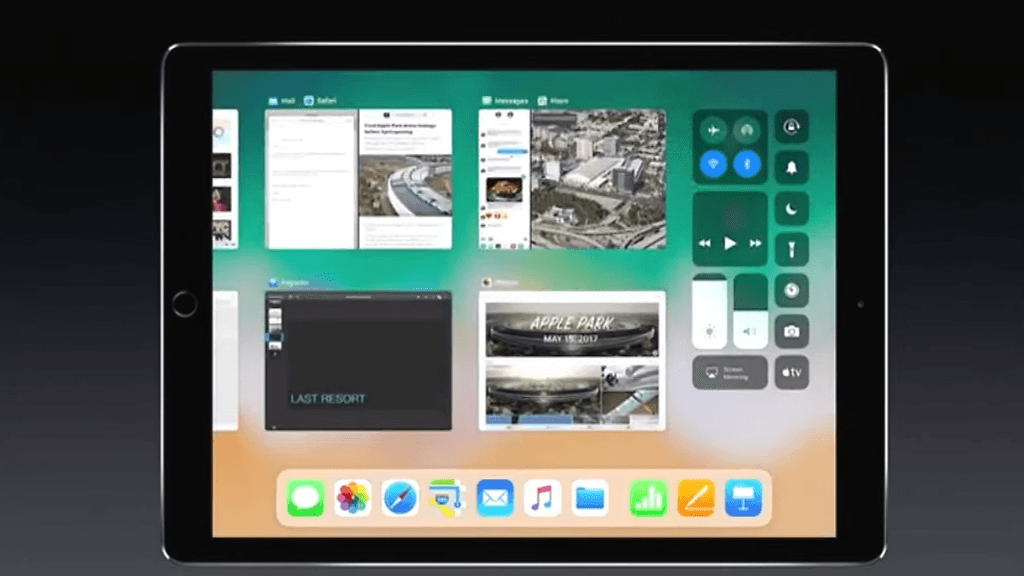This screenshot has width=1024, height=576.
Task: Turn off Wi-Fi in Control Center
Action: tap(713, 164)
